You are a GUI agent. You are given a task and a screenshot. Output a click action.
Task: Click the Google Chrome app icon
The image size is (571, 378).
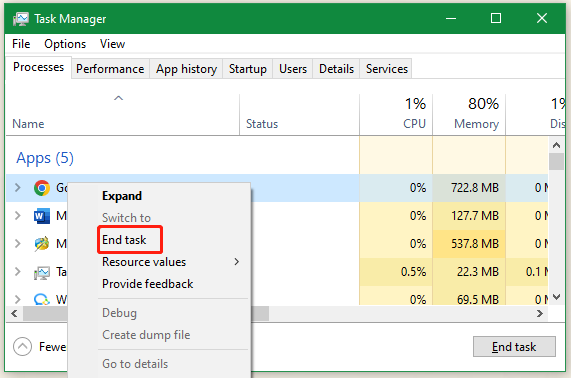pos(42,188)
